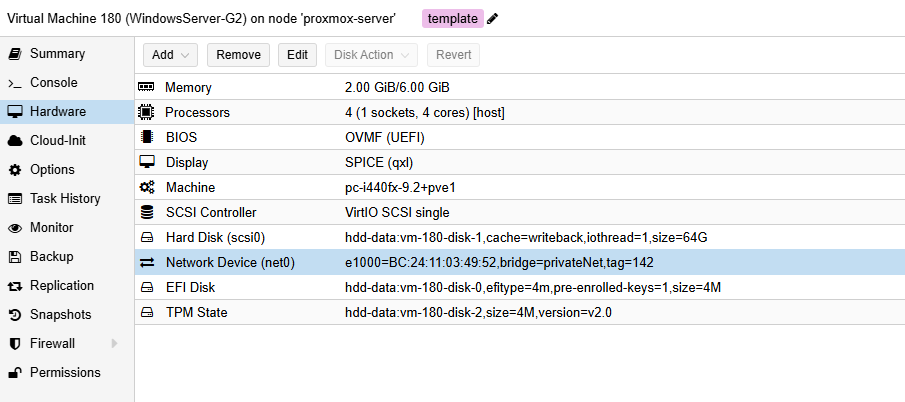This screenshot has width=905, height=402.
Task: Open the Backup section
Action: (53, 257)
